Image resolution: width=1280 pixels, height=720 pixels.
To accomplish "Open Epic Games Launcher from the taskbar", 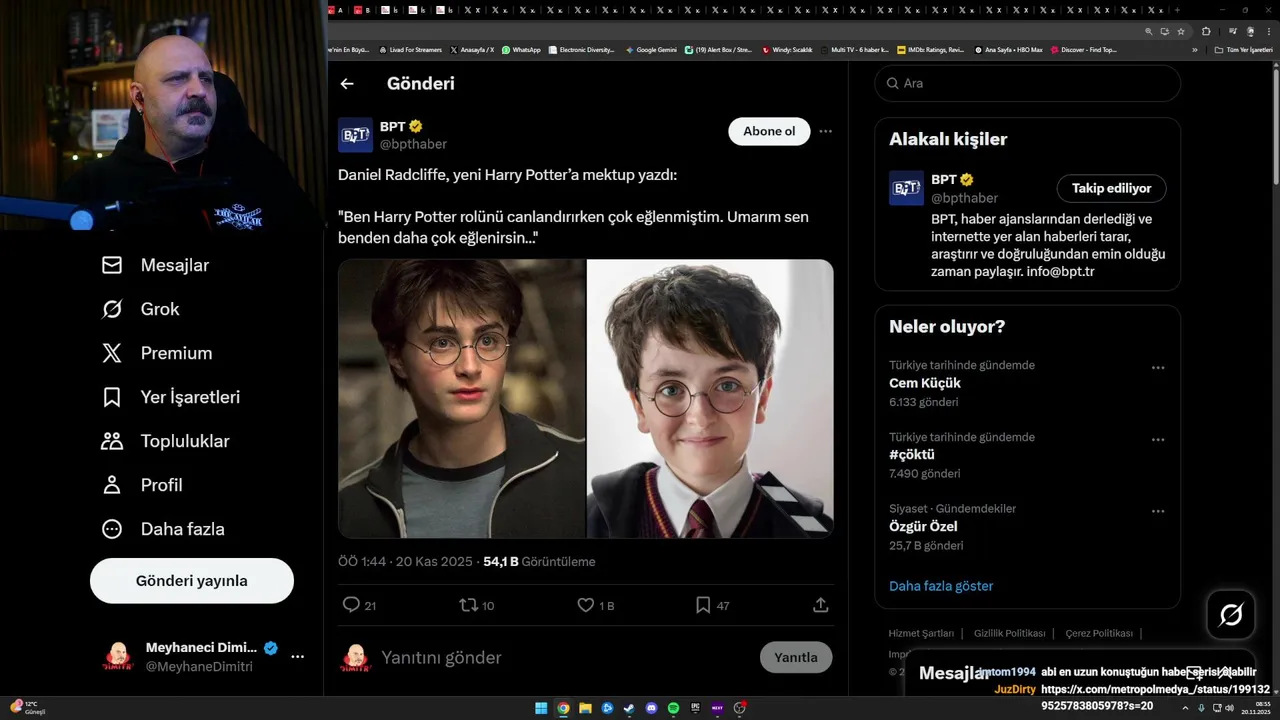I will [695, 708].
